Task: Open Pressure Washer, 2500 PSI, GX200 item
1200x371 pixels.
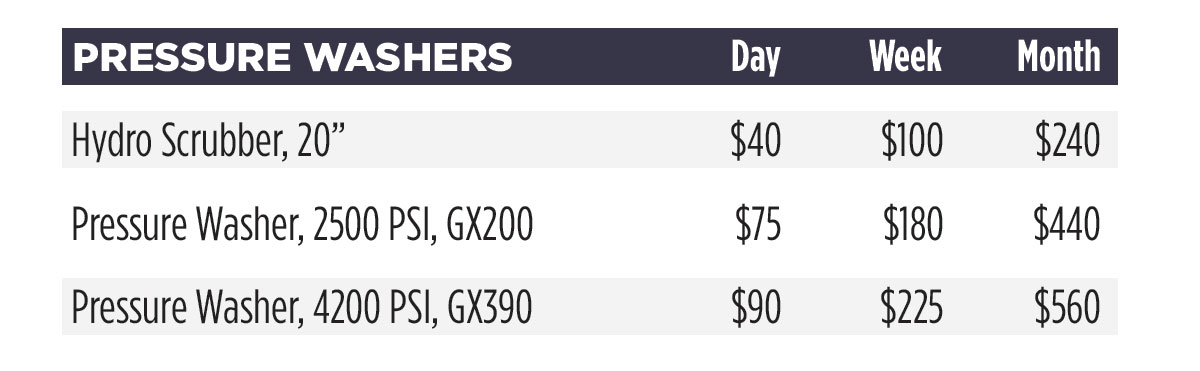Action: (x=302, y=226)
